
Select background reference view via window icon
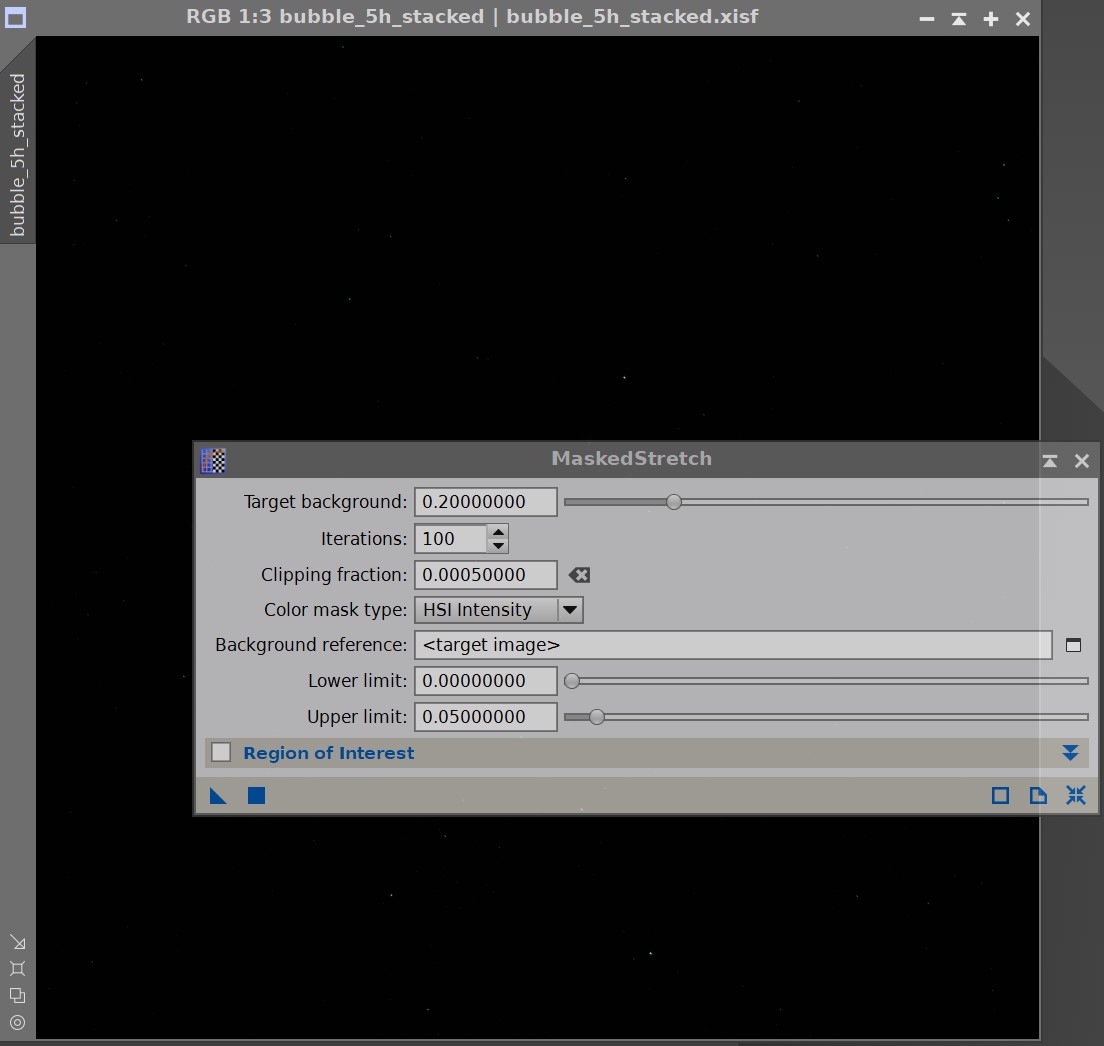pos(1073,645)
